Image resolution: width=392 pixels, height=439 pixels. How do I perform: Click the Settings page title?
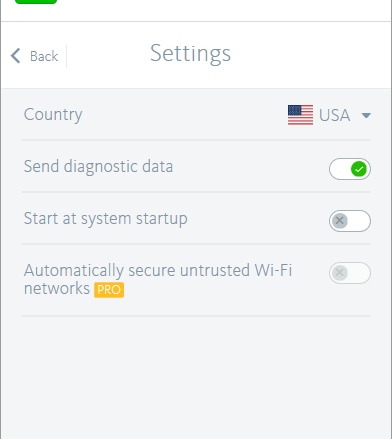coord(190,54)
